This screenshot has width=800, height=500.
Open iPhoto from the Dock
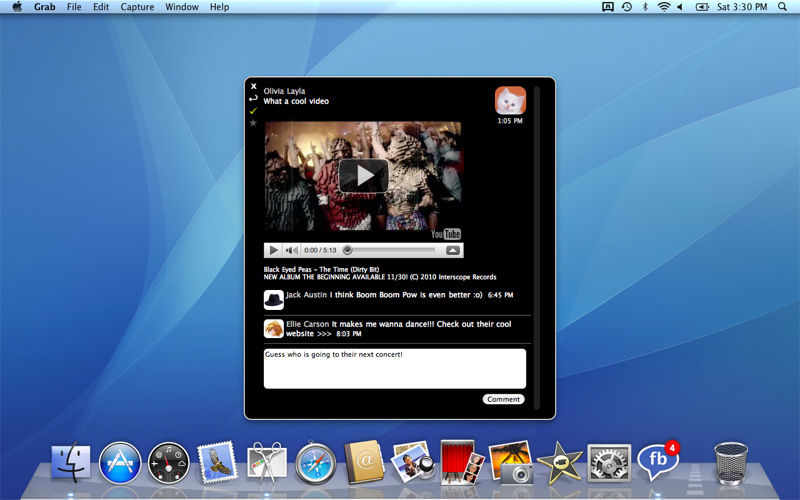click(x=511, y=462)
